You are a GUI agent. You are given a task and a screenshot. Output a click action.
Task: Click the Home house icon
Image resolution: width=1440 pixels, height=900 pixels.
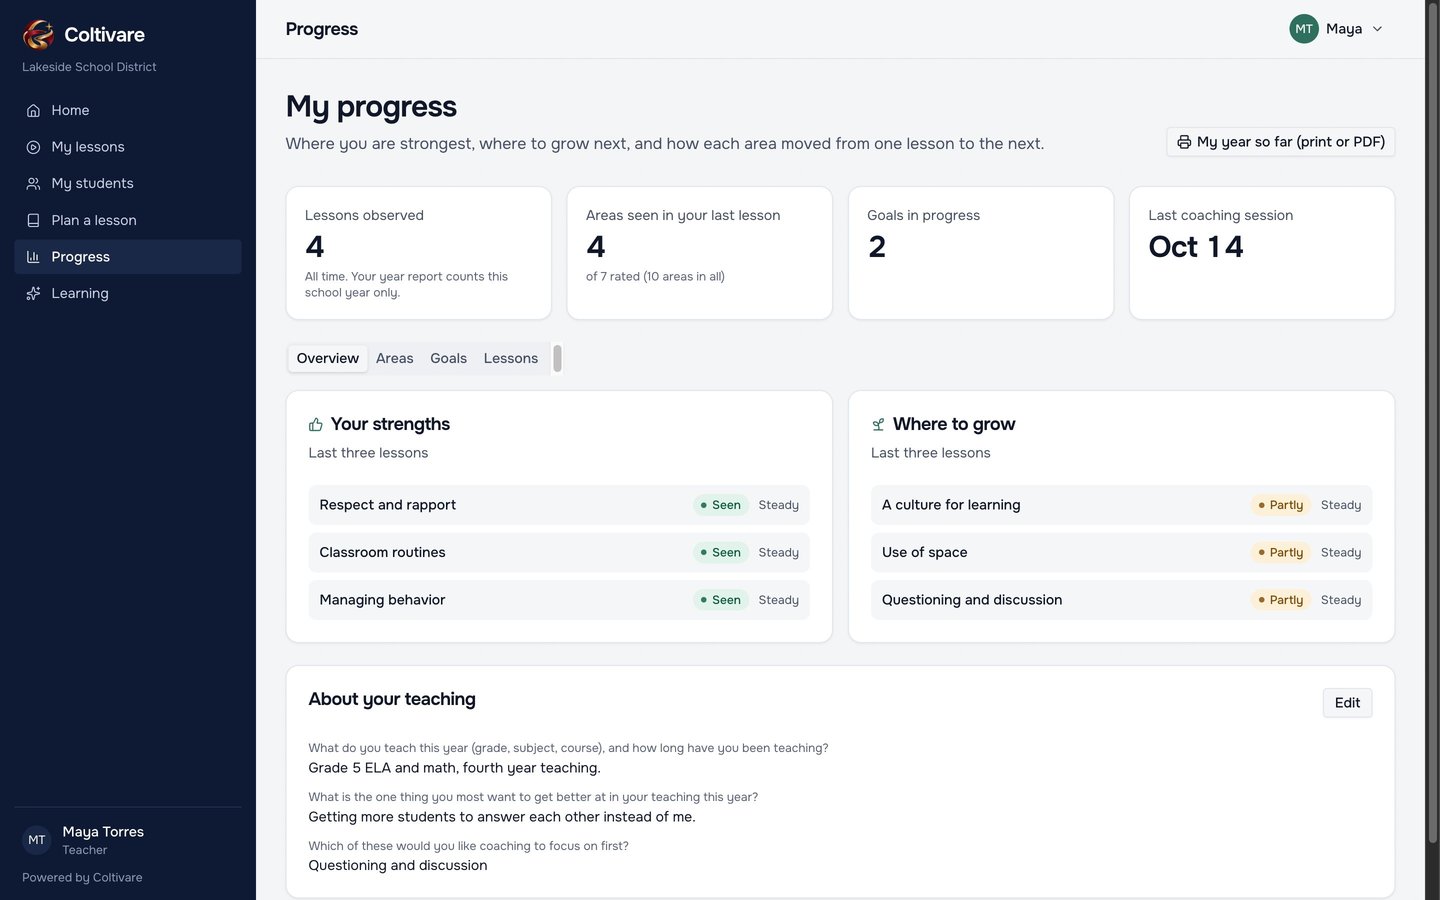(33, 110)
